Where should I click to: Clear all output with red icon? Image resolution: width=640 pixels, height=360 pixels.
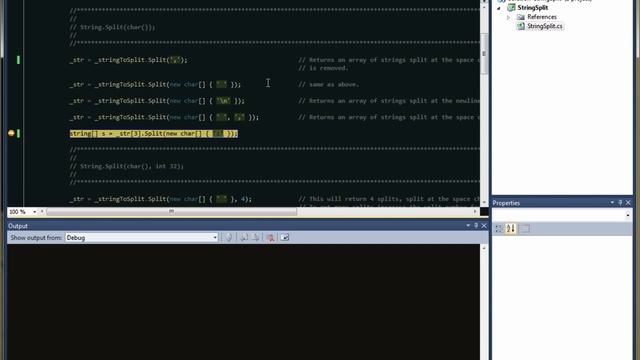[270, 238]
